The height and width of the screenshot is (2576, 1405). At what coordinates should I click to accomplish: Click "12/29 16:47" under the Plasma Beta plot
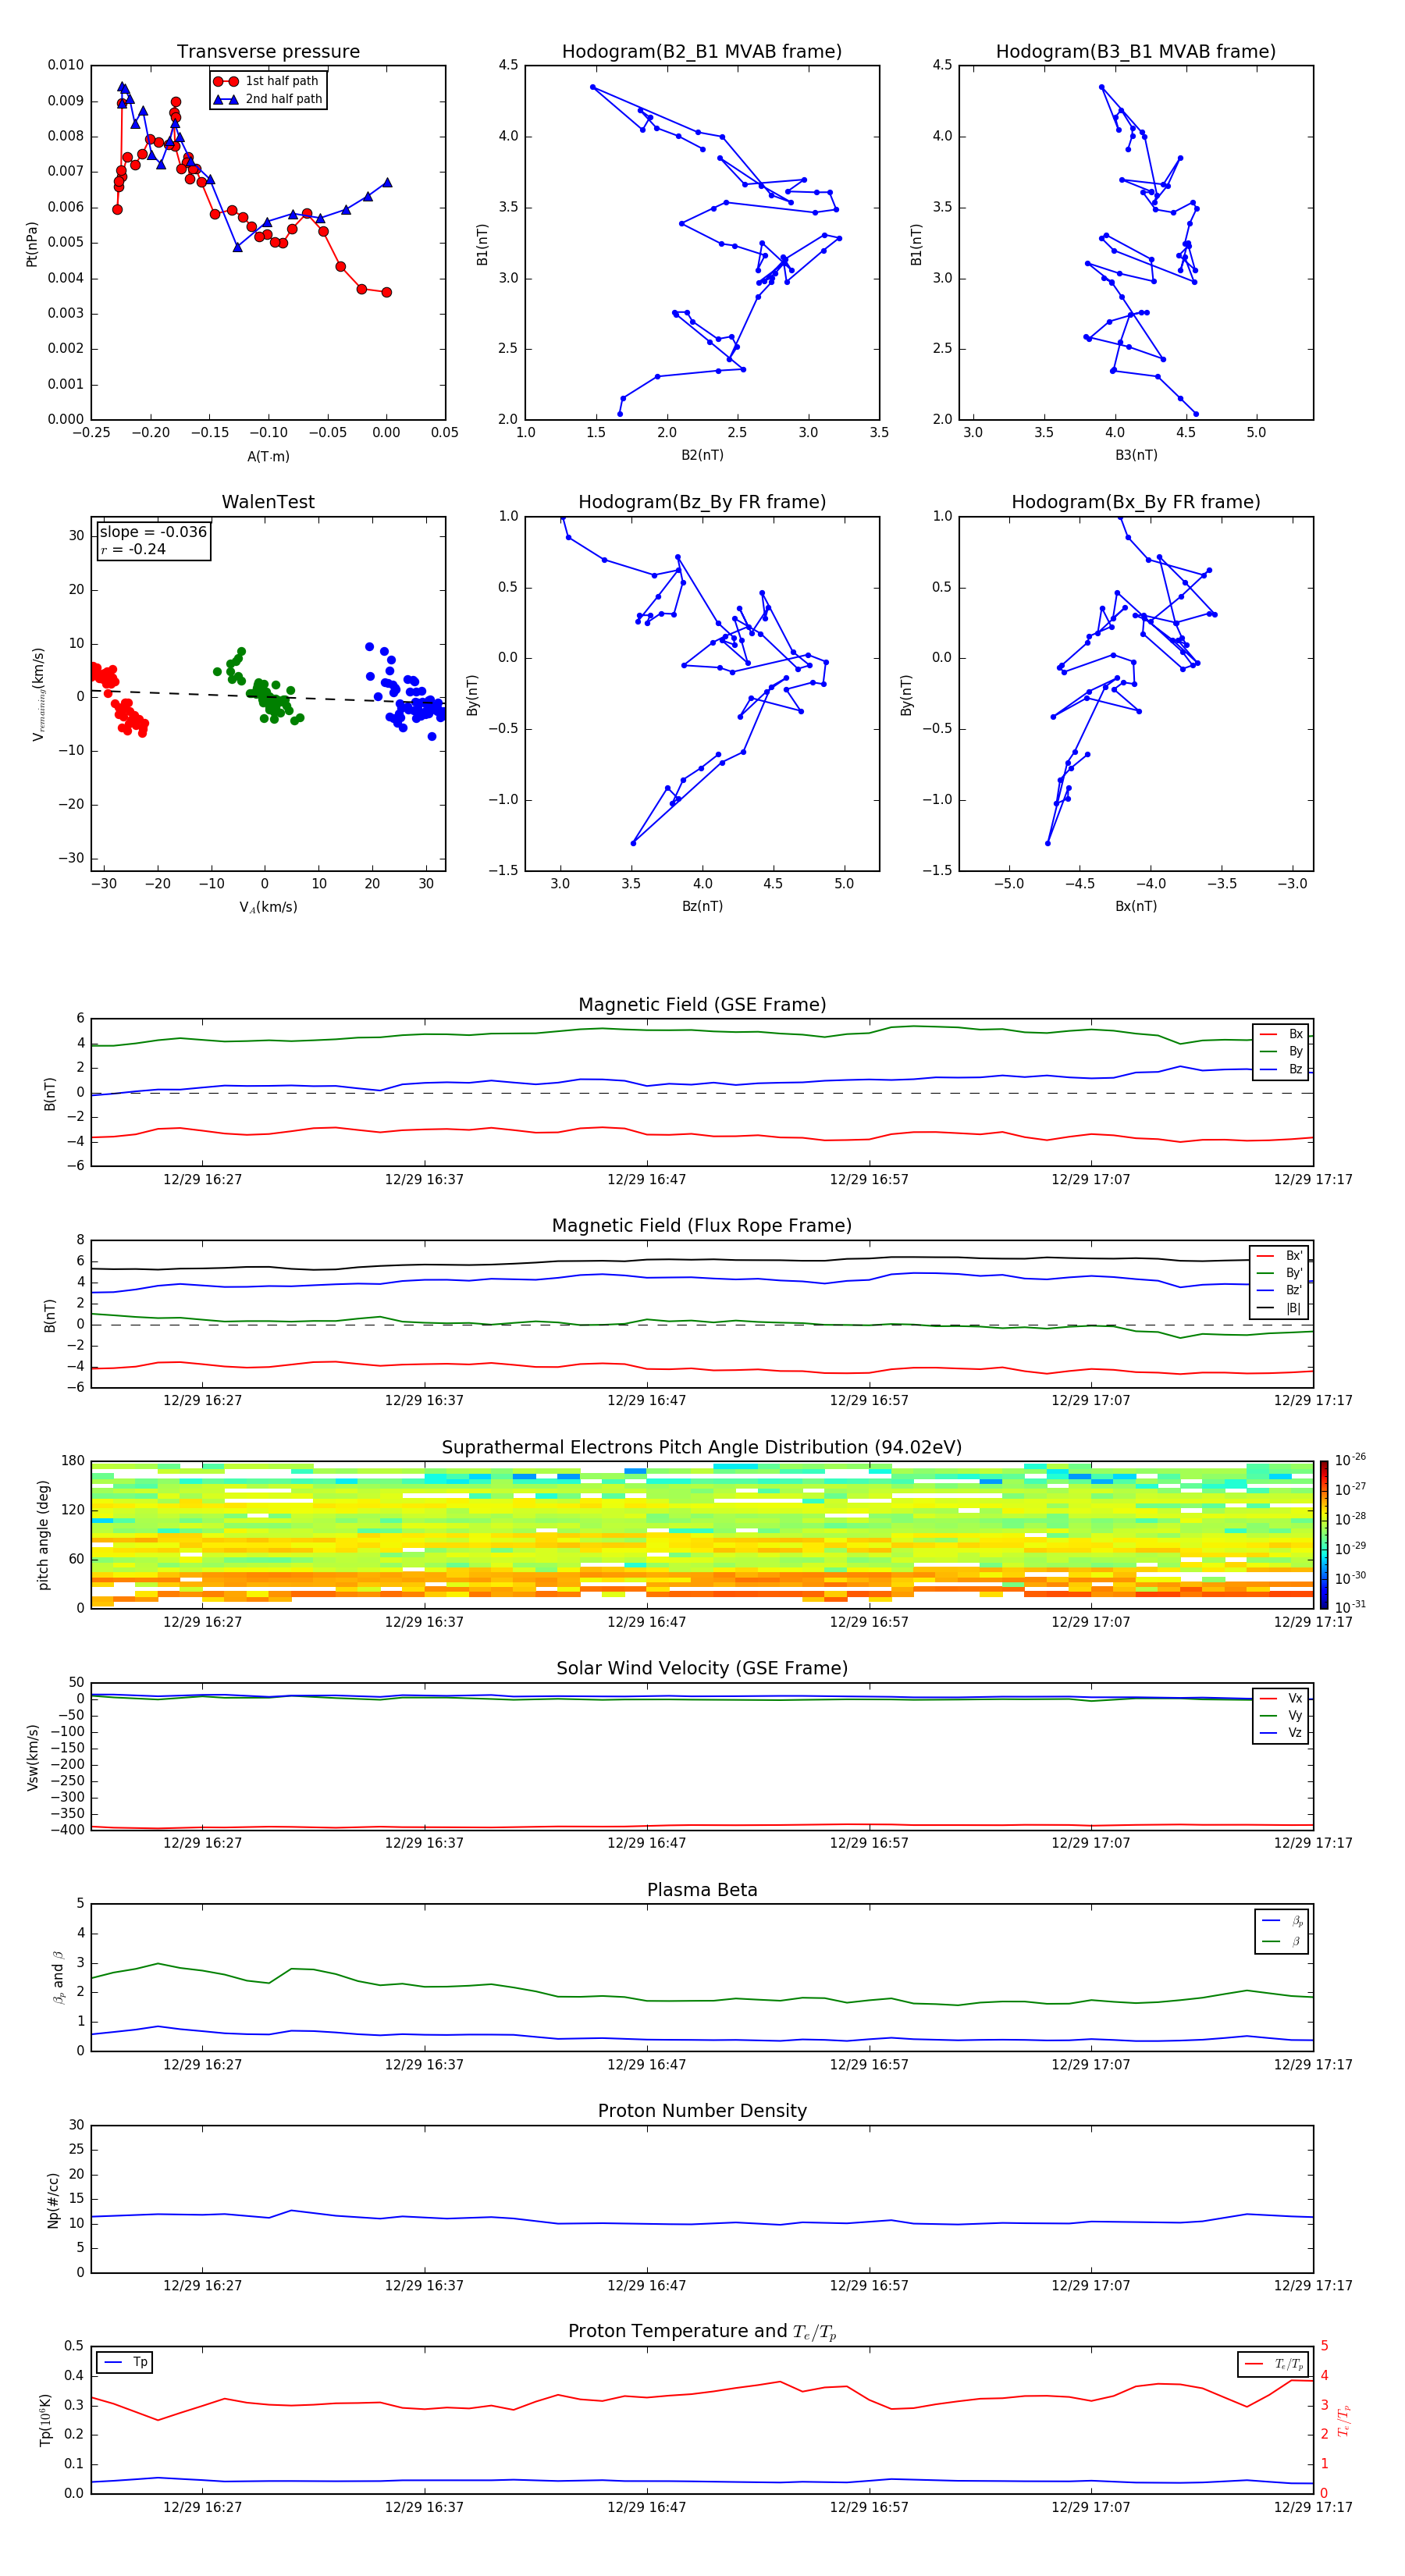(647, 2064)
